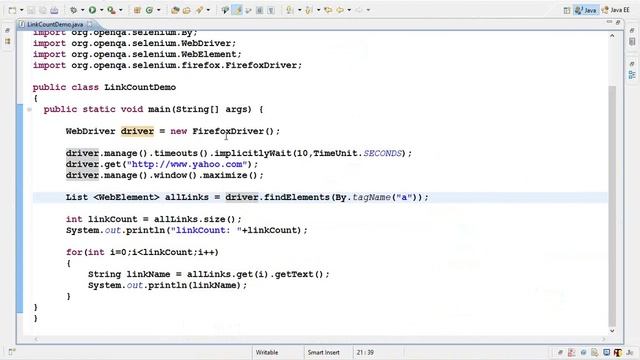Click the left sidebar Package Explorer icon
Image resolution: width=640 pixels, height=360 pixels.
(x=7, y=41)
